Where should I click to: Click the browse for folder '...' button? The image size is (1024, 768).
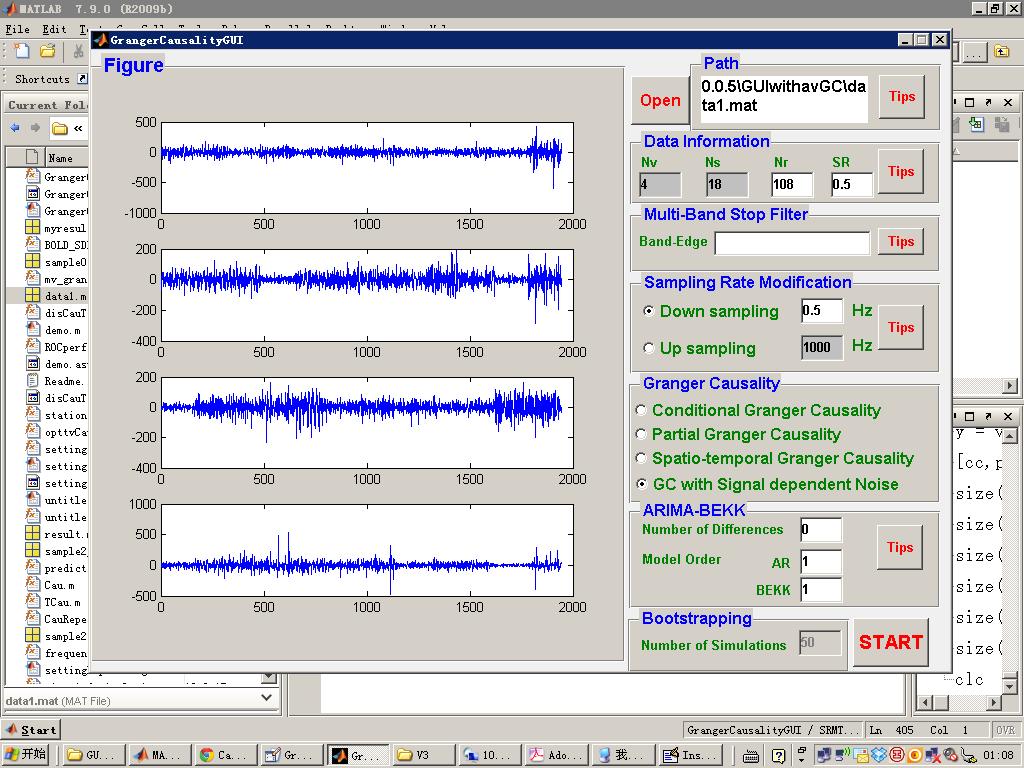click(975, 52)
